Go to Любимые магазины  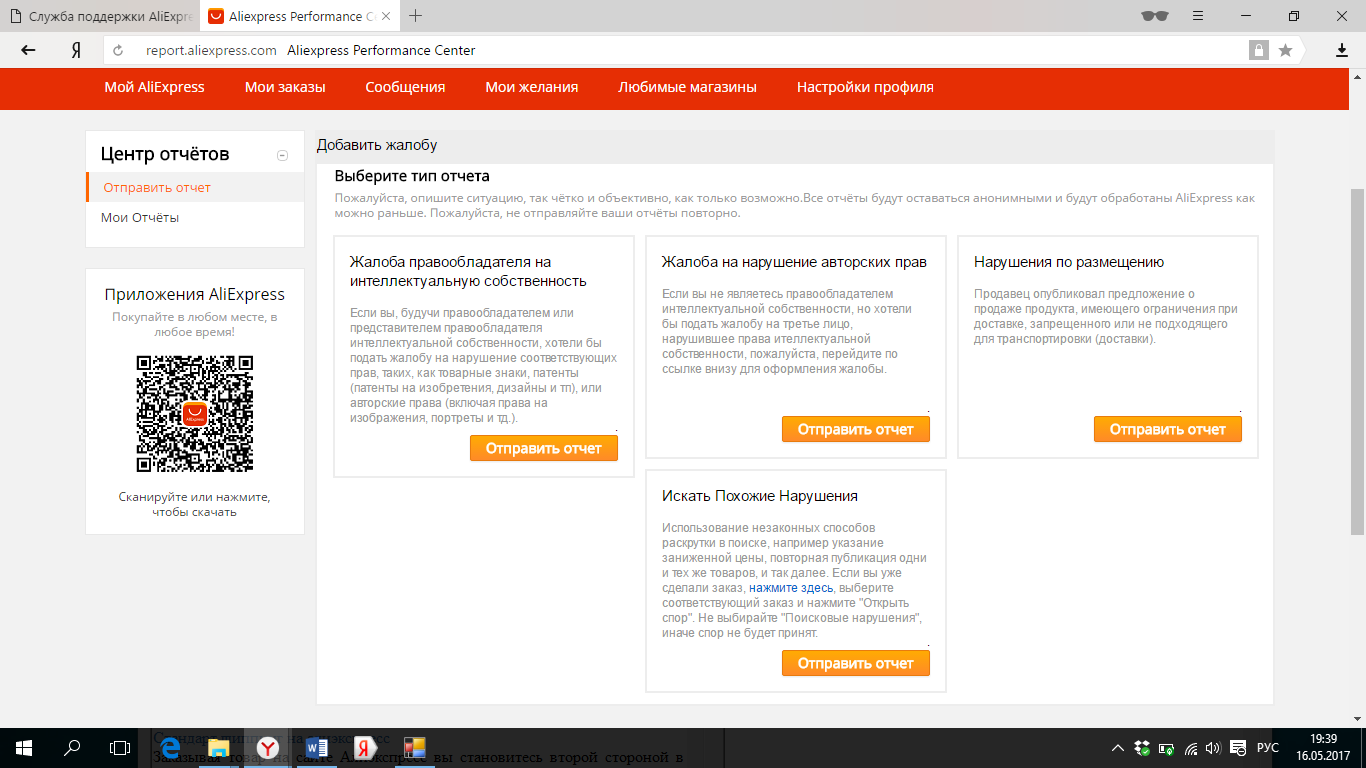pyautogui.click(x=687, y=87)
